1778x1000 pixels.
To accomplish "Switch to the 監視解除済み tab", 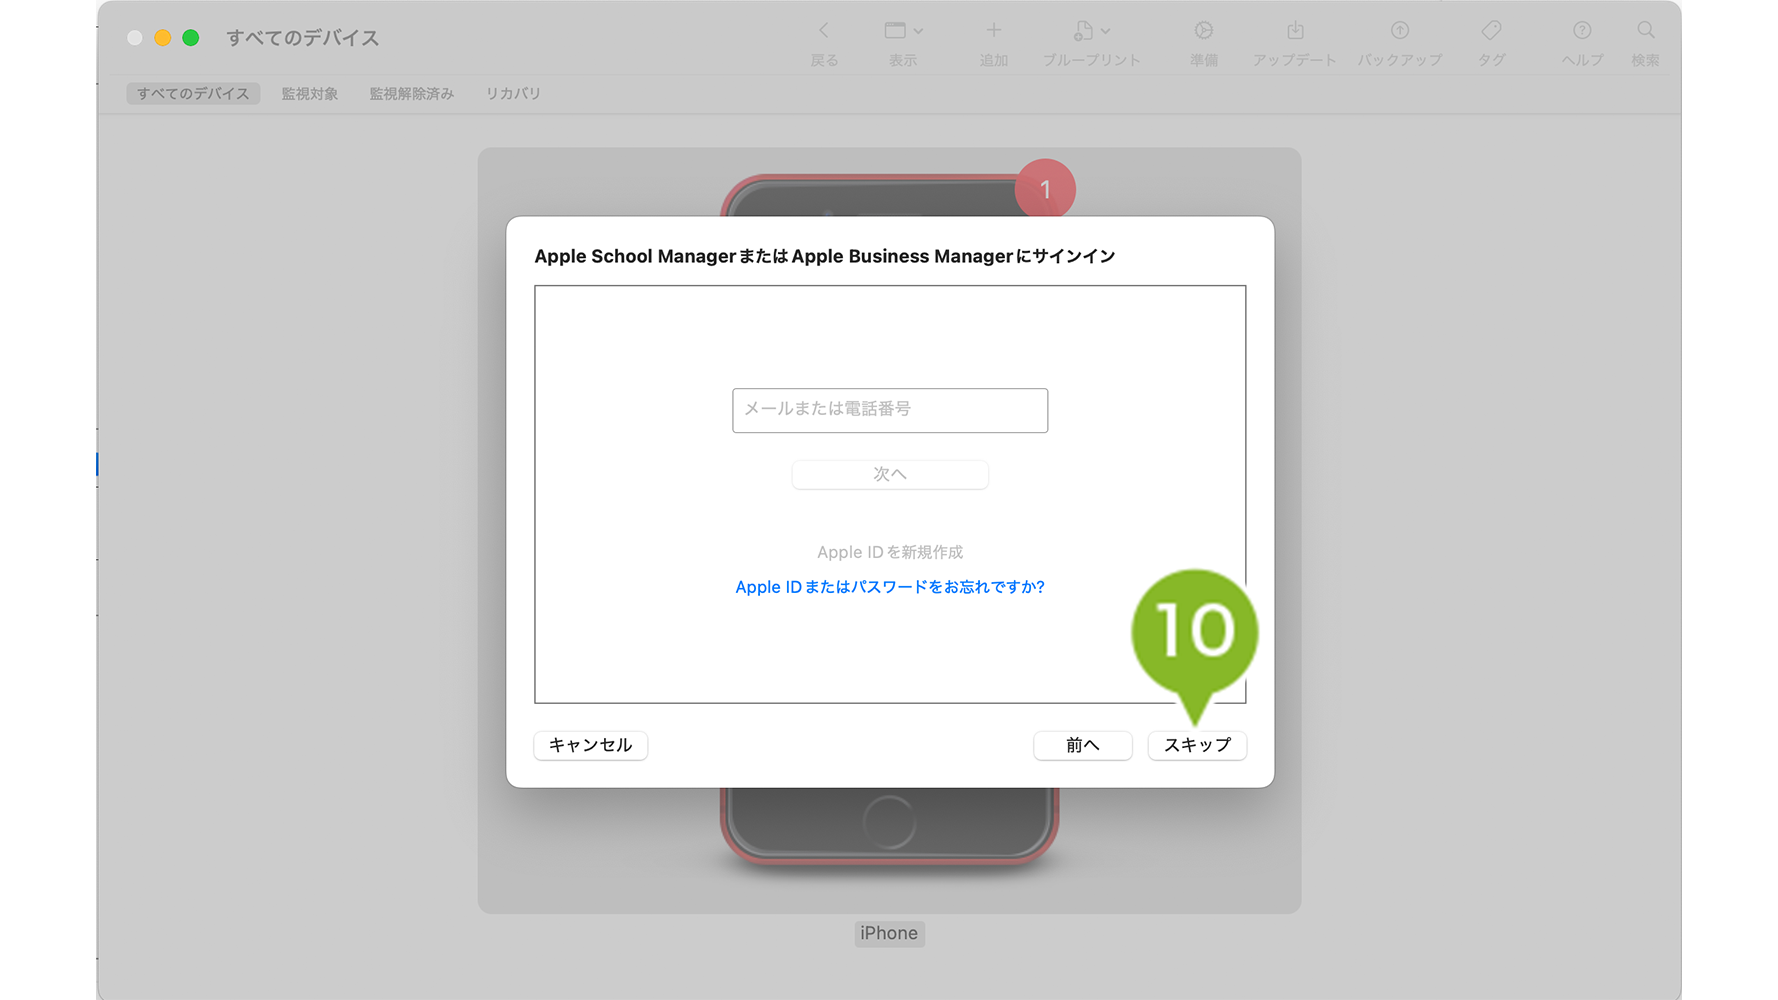I will click(x=411, y=93).
